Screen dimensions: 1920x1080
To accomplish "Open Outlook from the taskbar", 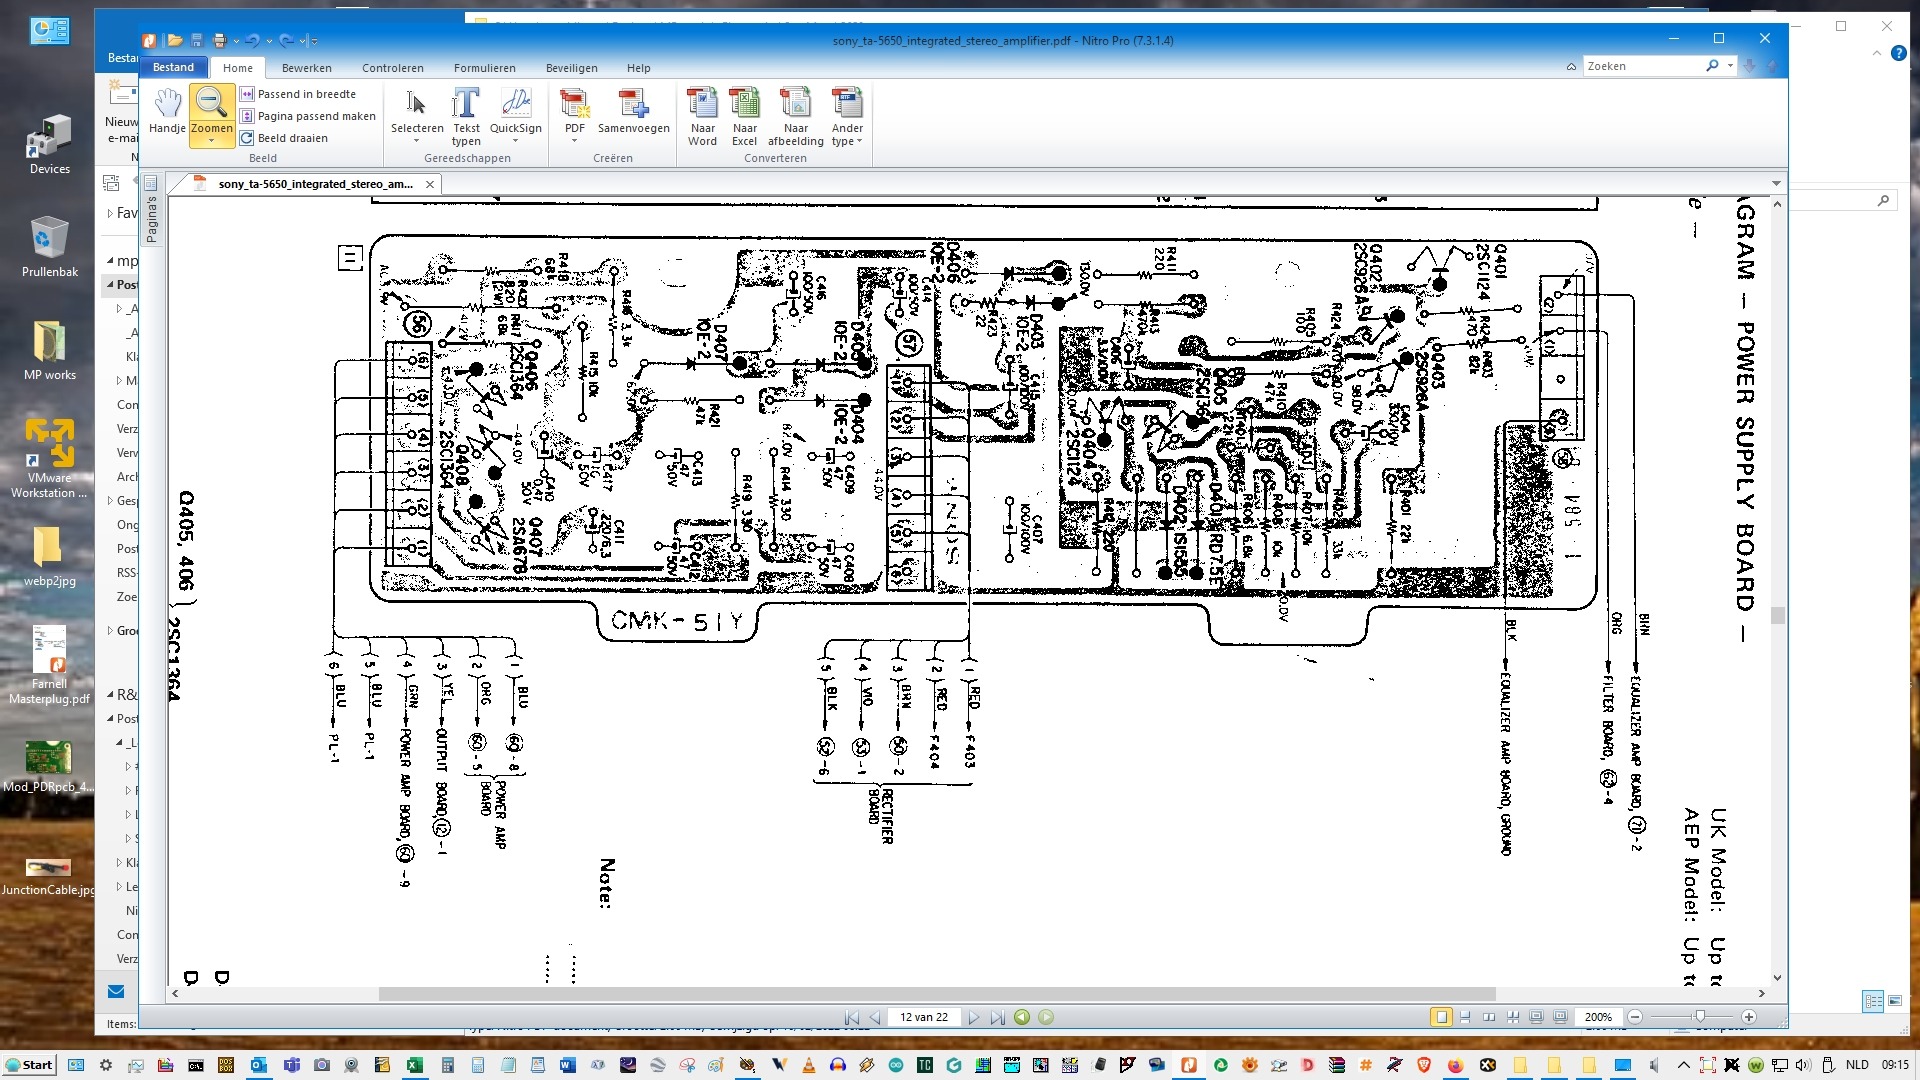I will click(259, 1065).
